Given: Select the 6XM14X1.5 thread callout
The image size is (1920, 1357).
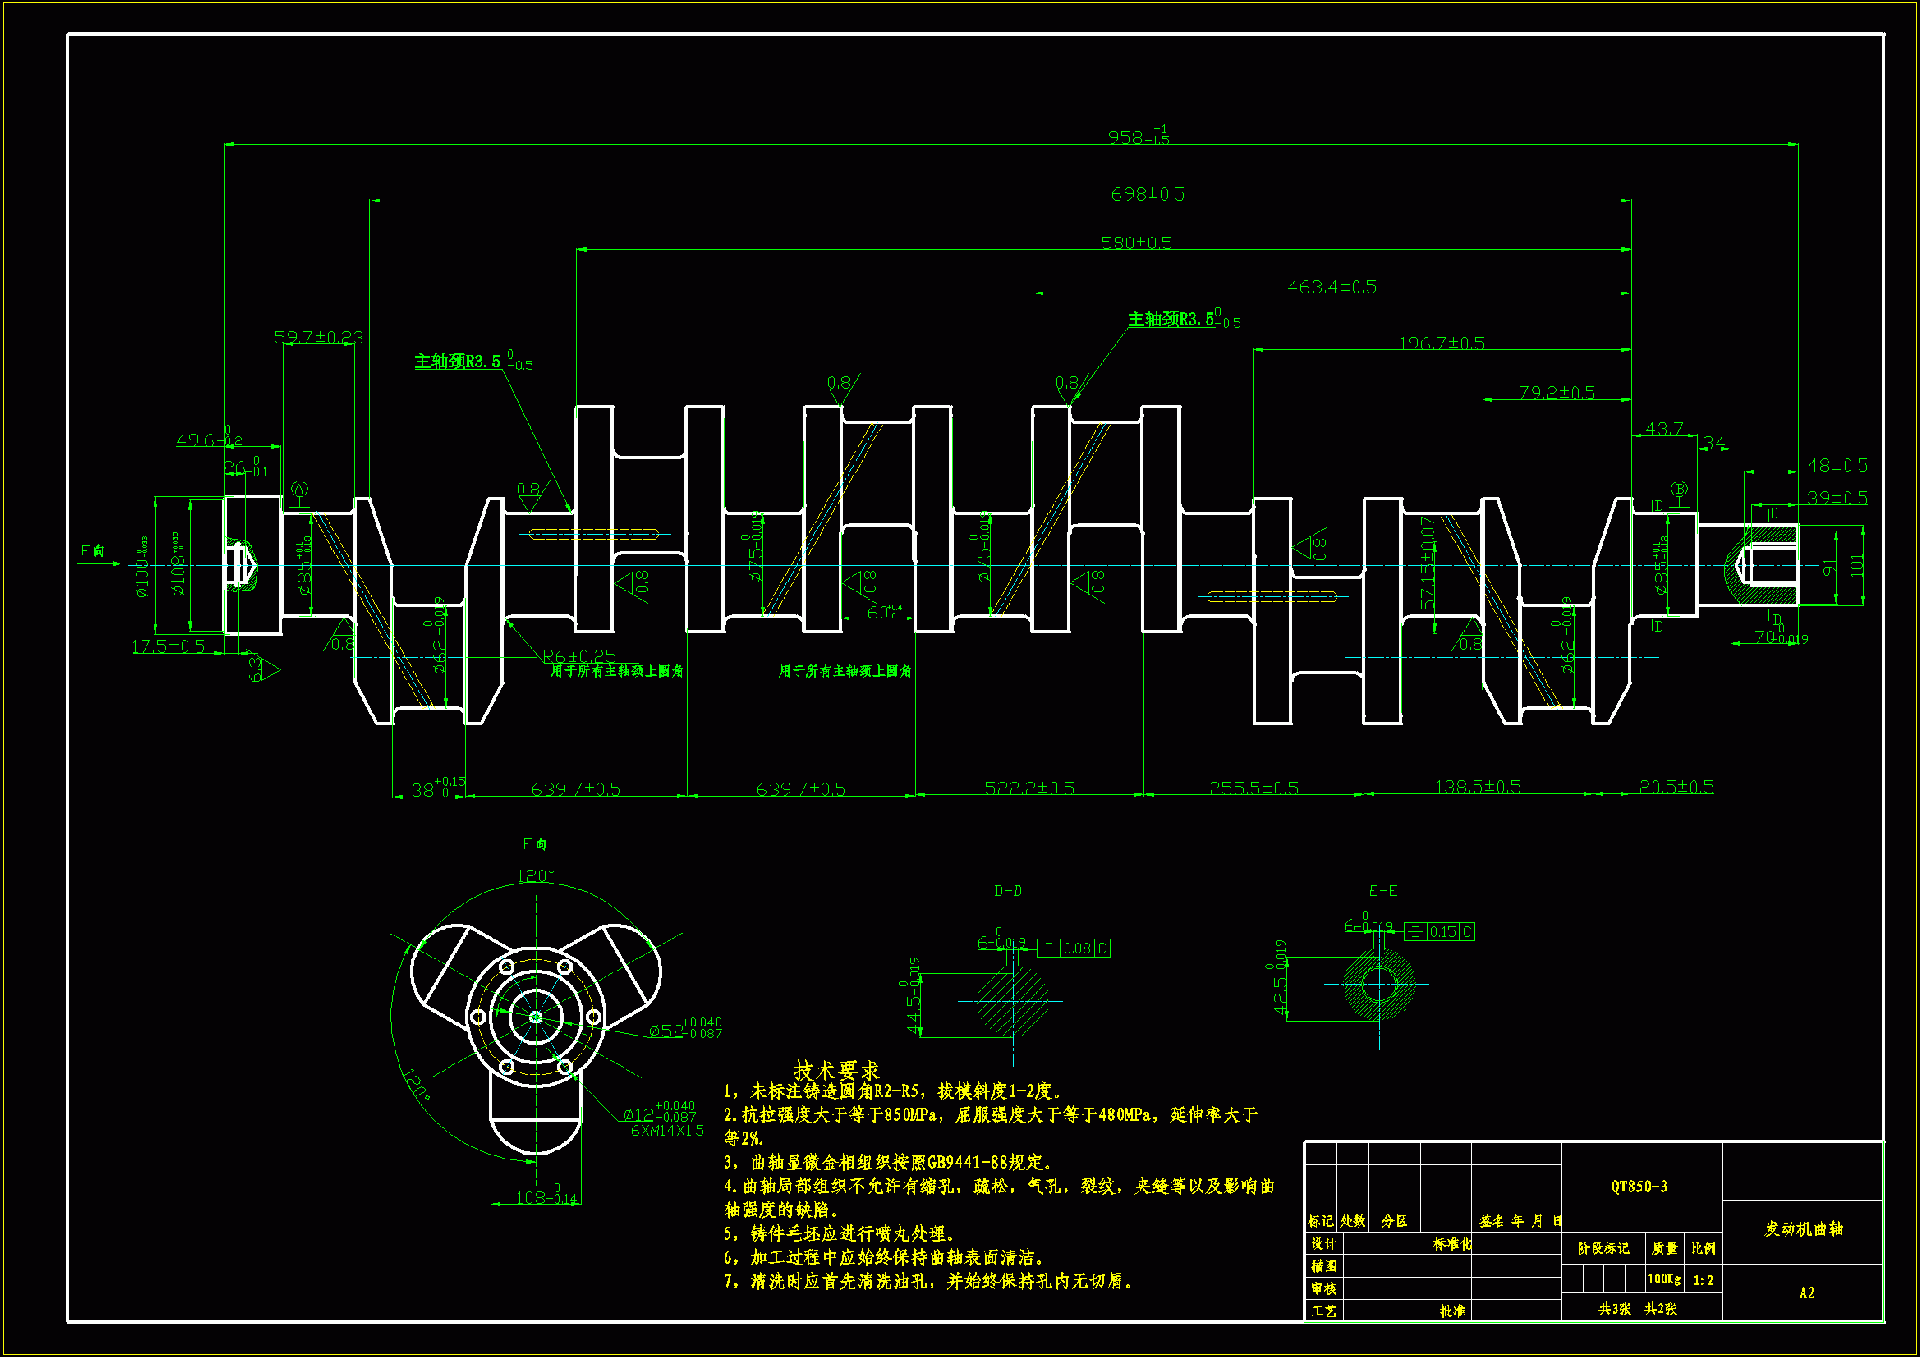Looking at the screenshot, I should (667, 1131).
